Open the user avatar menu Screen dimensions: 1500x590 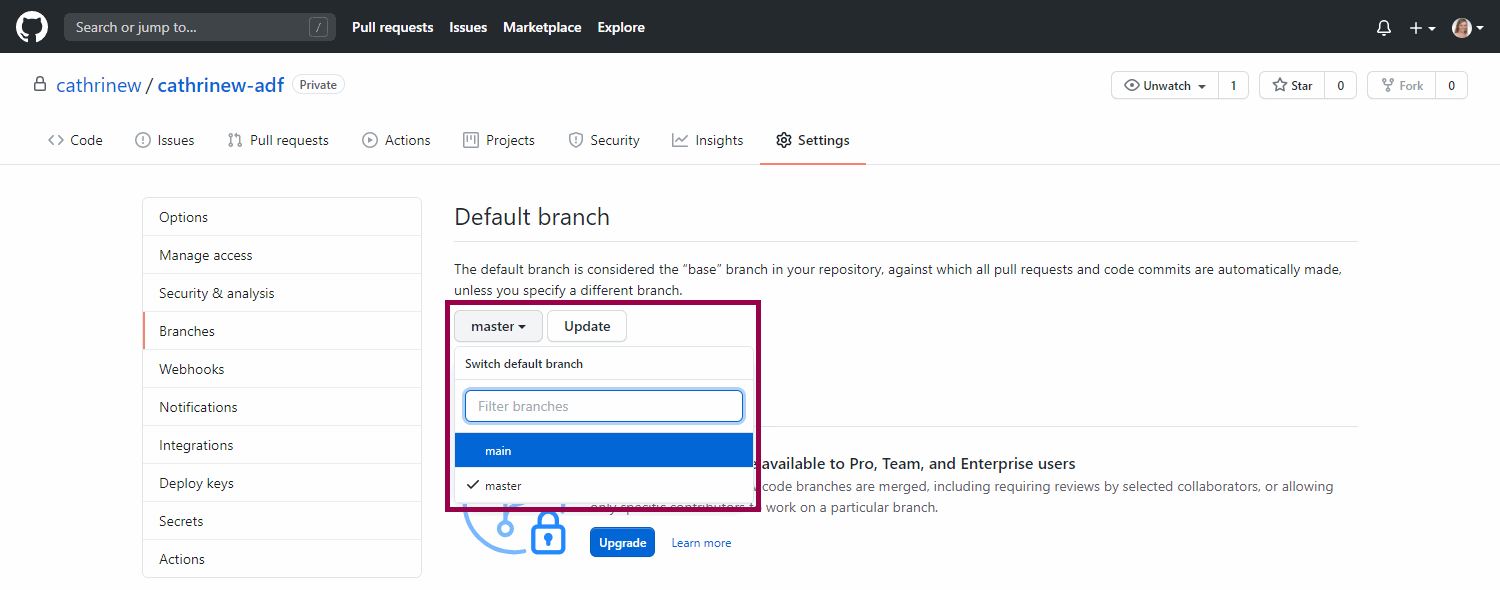(1467, 28)
